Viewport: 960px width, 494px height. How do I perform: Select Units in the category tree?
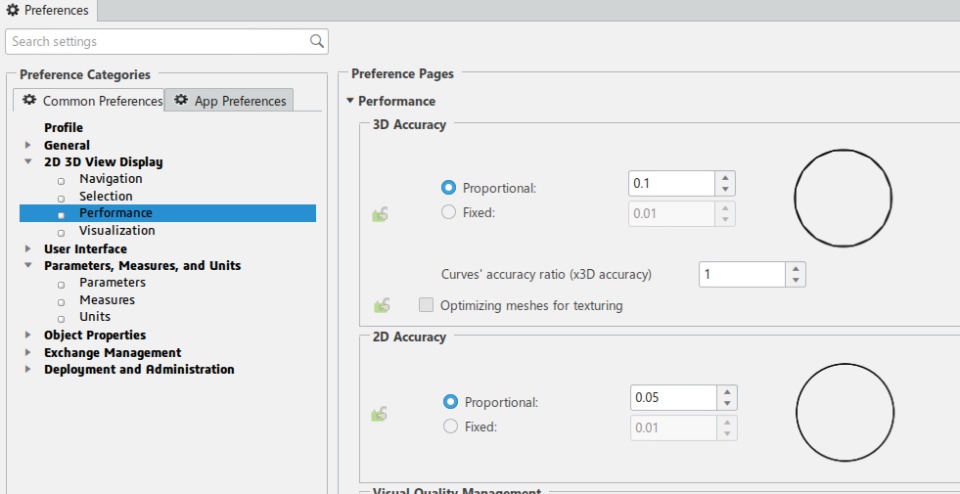pos(95,317)
